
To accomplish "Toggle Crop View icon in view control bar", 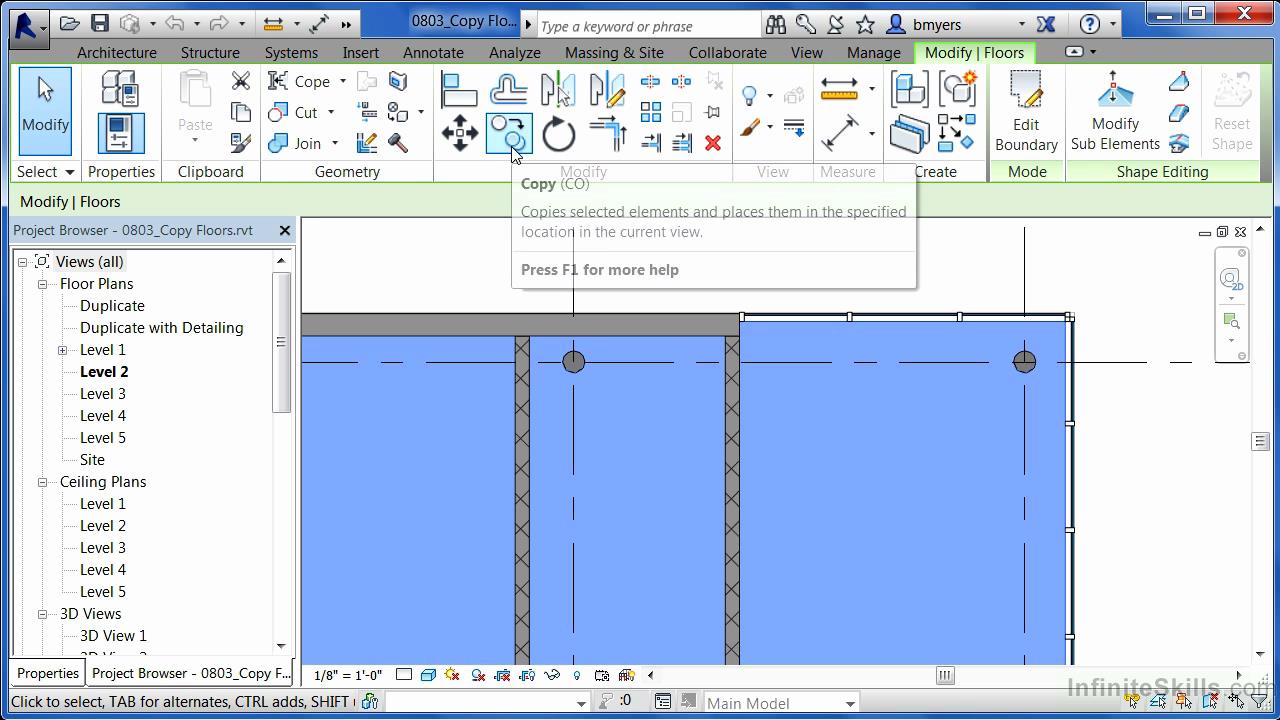I will click(x=502, y=675).
